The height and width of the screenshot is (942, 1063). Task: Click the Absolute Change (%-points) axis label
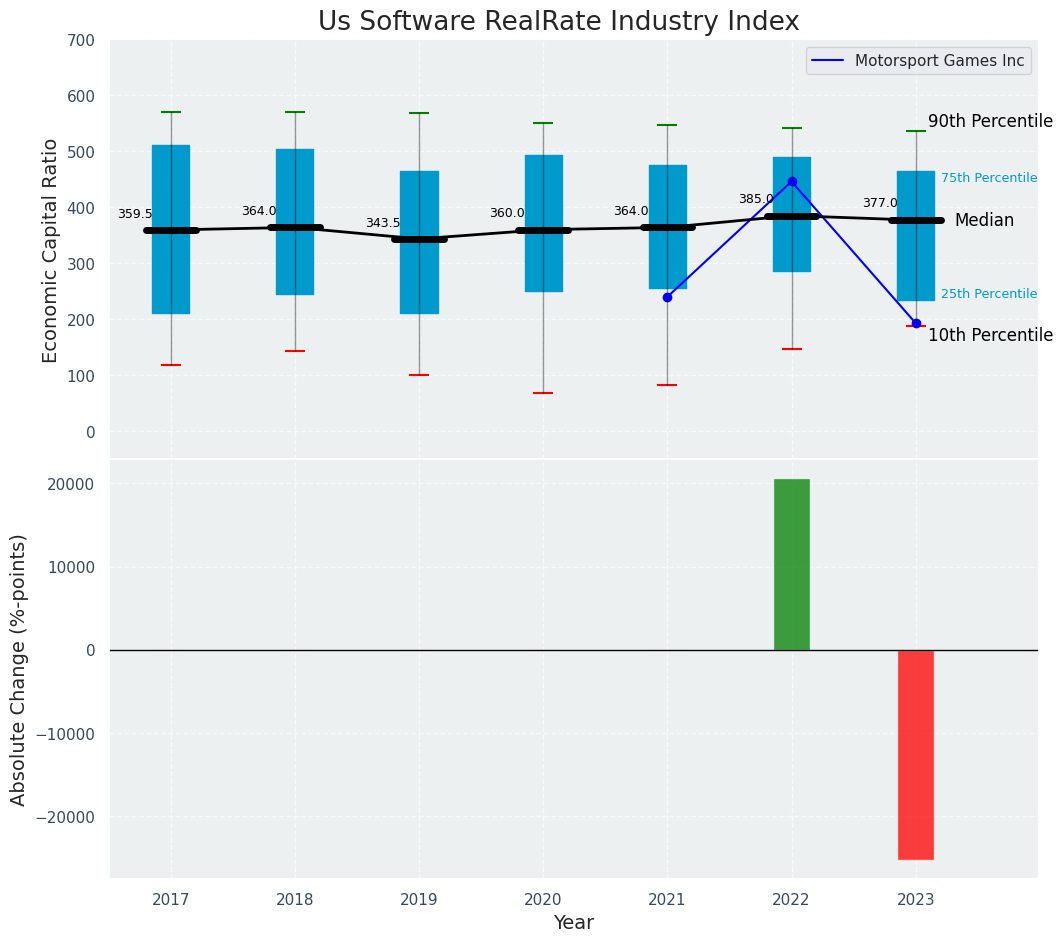[19, 669]
